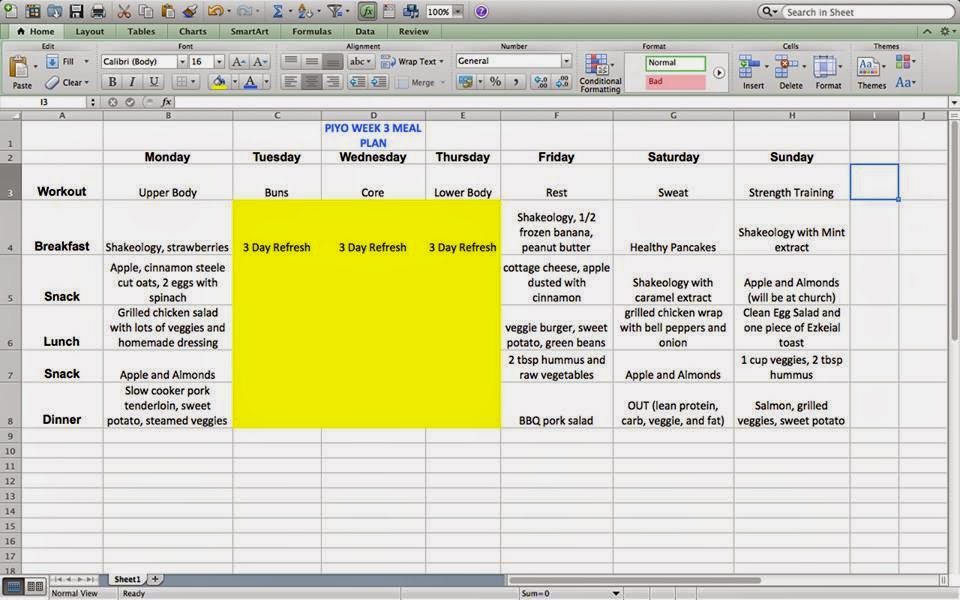Create a new workbook from toolbar icon
Screen dimensions: 960x600
[10, 10]
